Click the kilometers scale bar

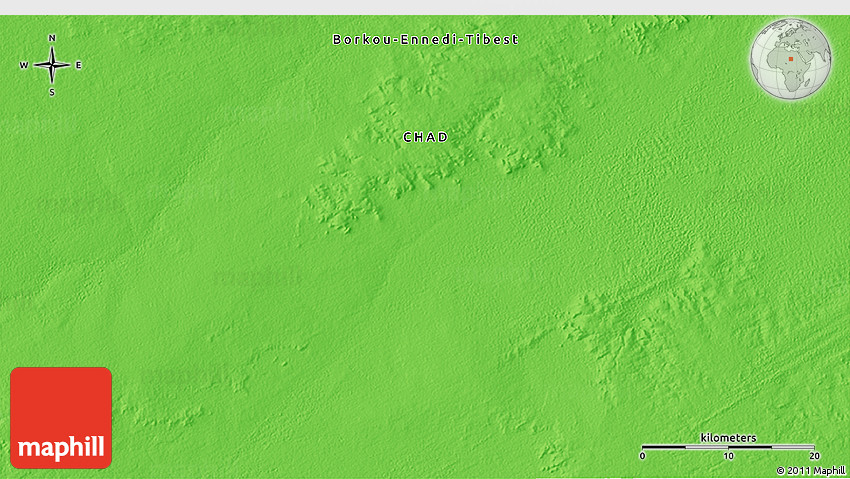[728, 447]
